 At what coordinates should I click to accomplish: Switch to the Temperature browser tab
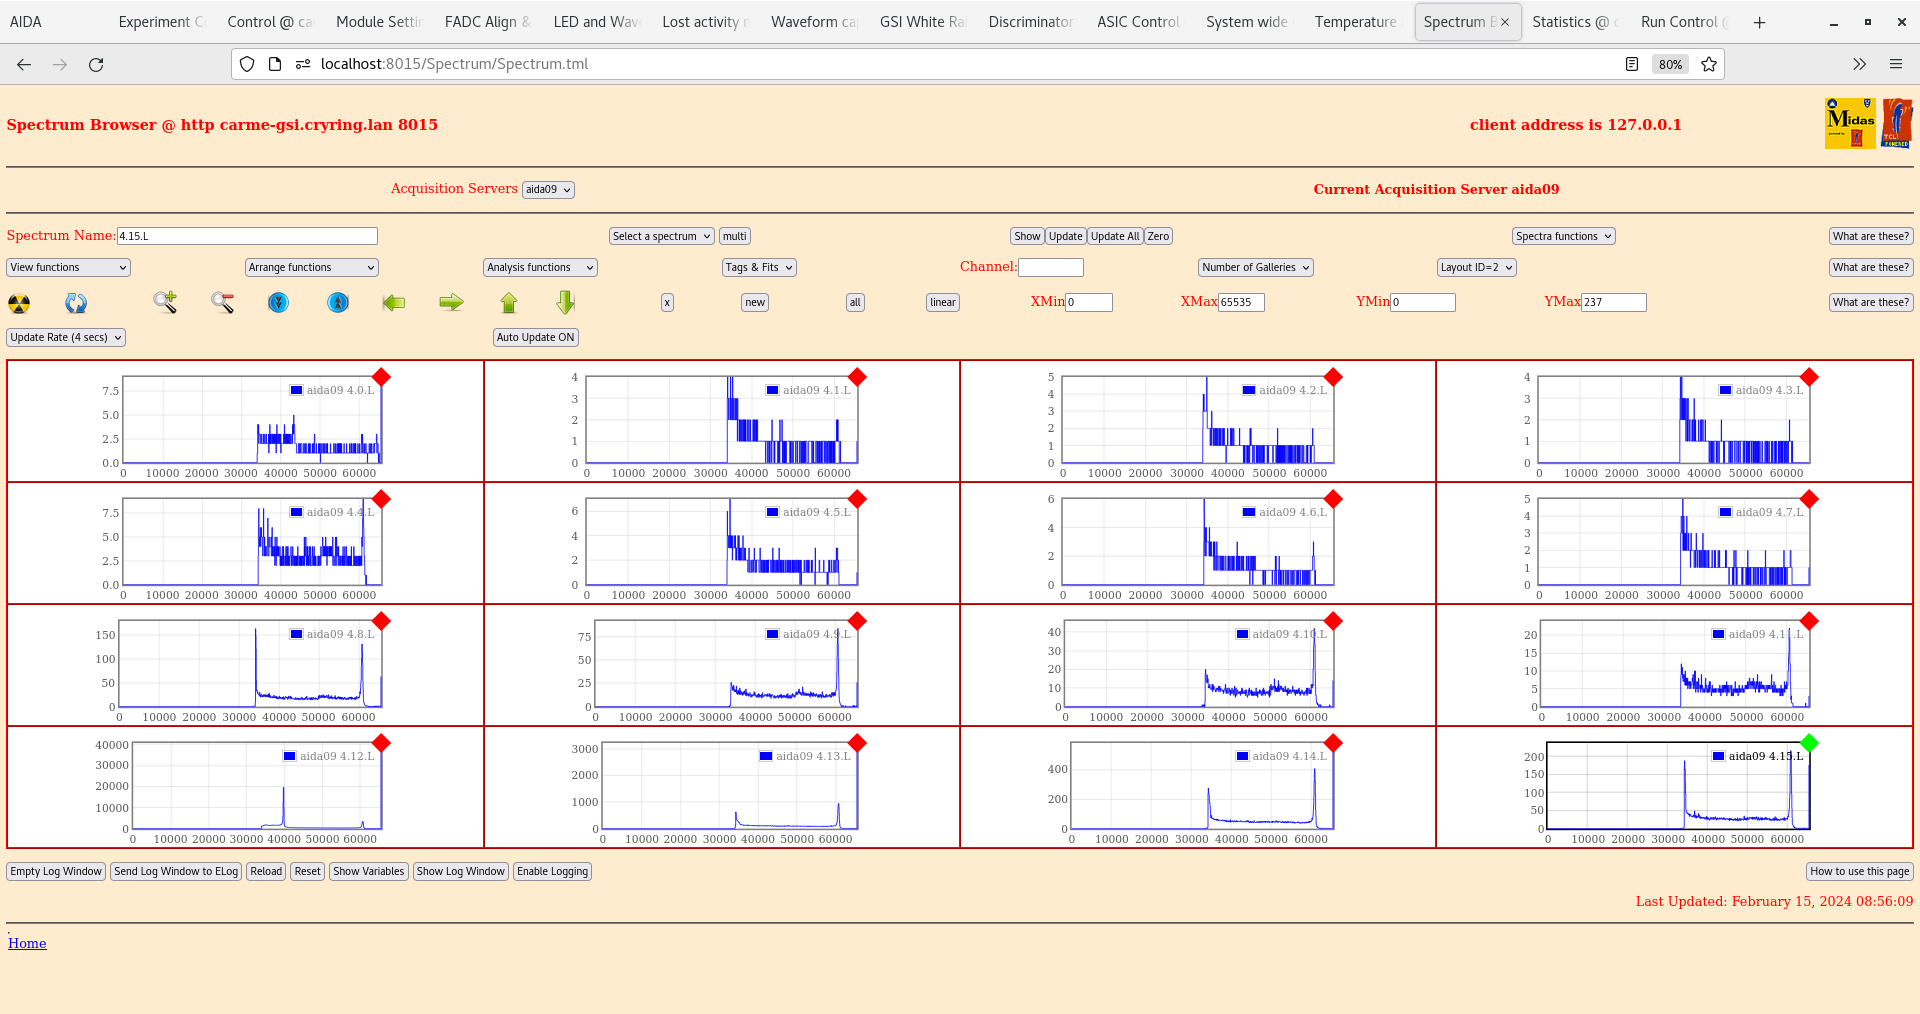point(1355,22)
